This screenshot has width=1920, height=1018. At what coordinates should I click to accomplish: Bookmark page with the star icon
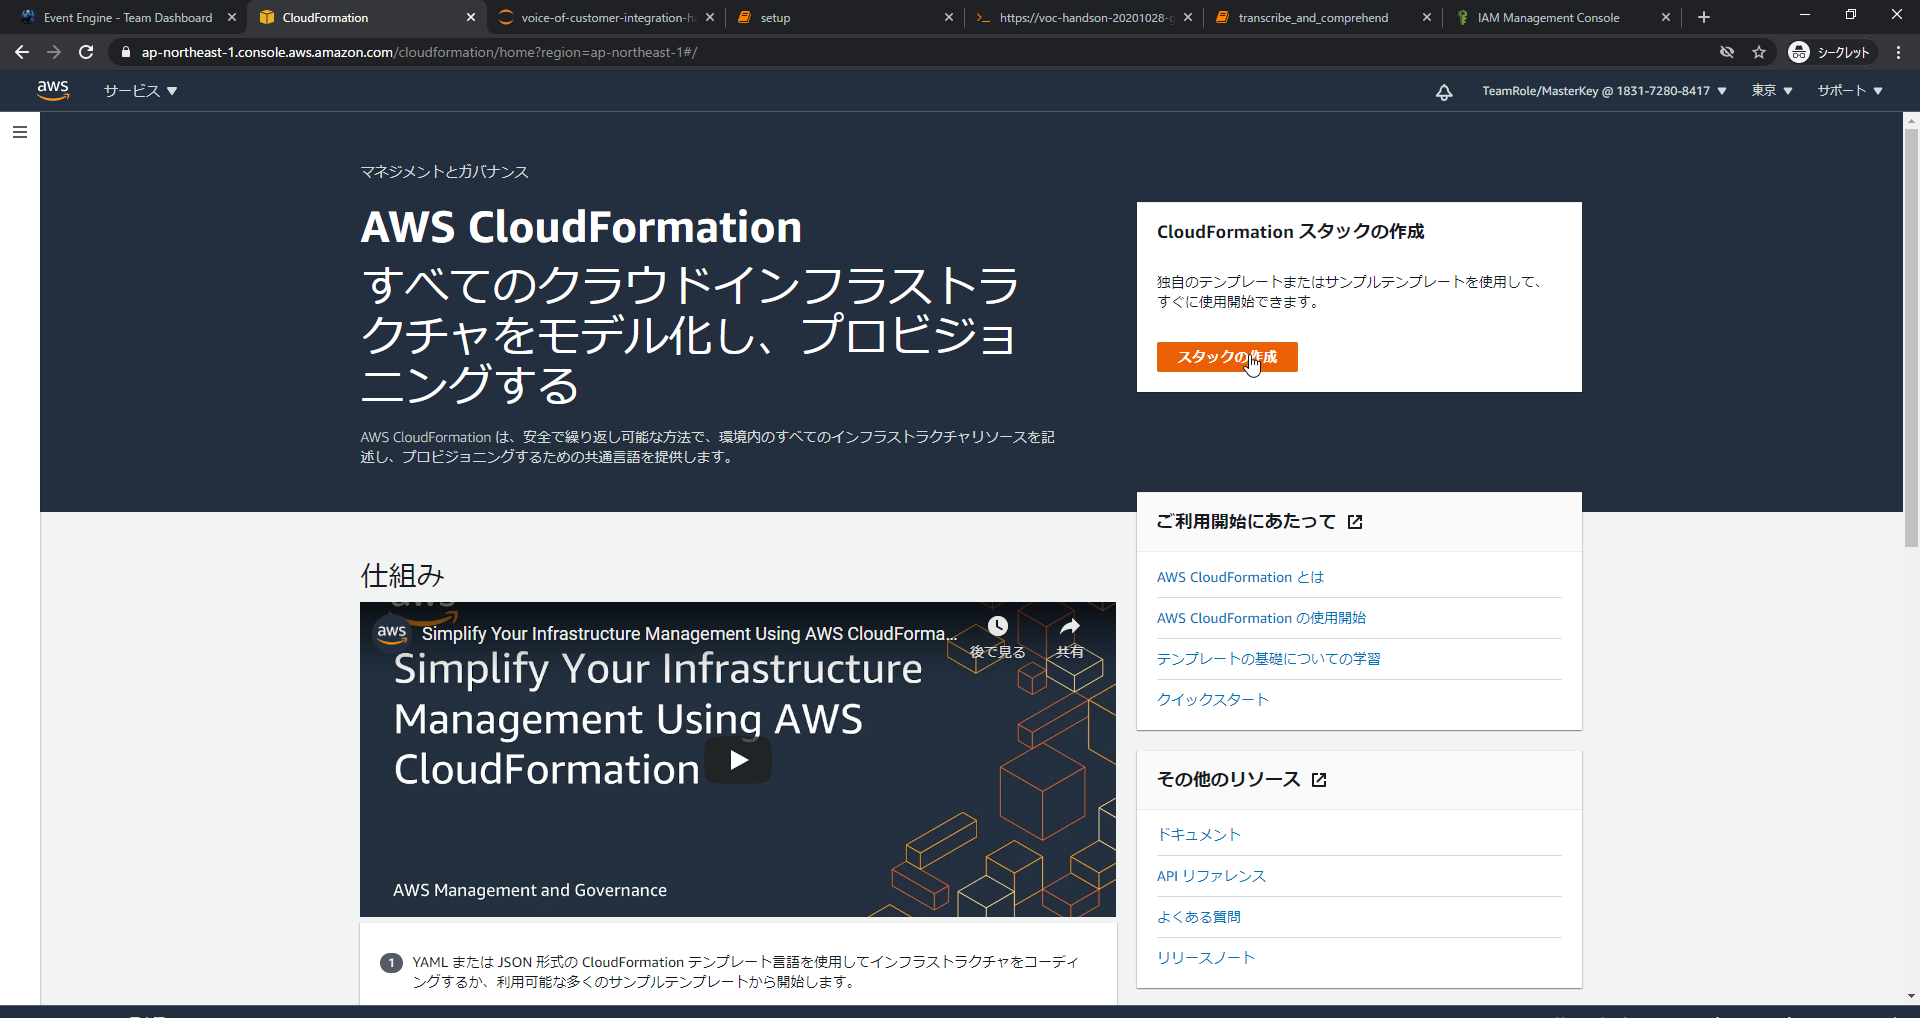coord(1759,52)
